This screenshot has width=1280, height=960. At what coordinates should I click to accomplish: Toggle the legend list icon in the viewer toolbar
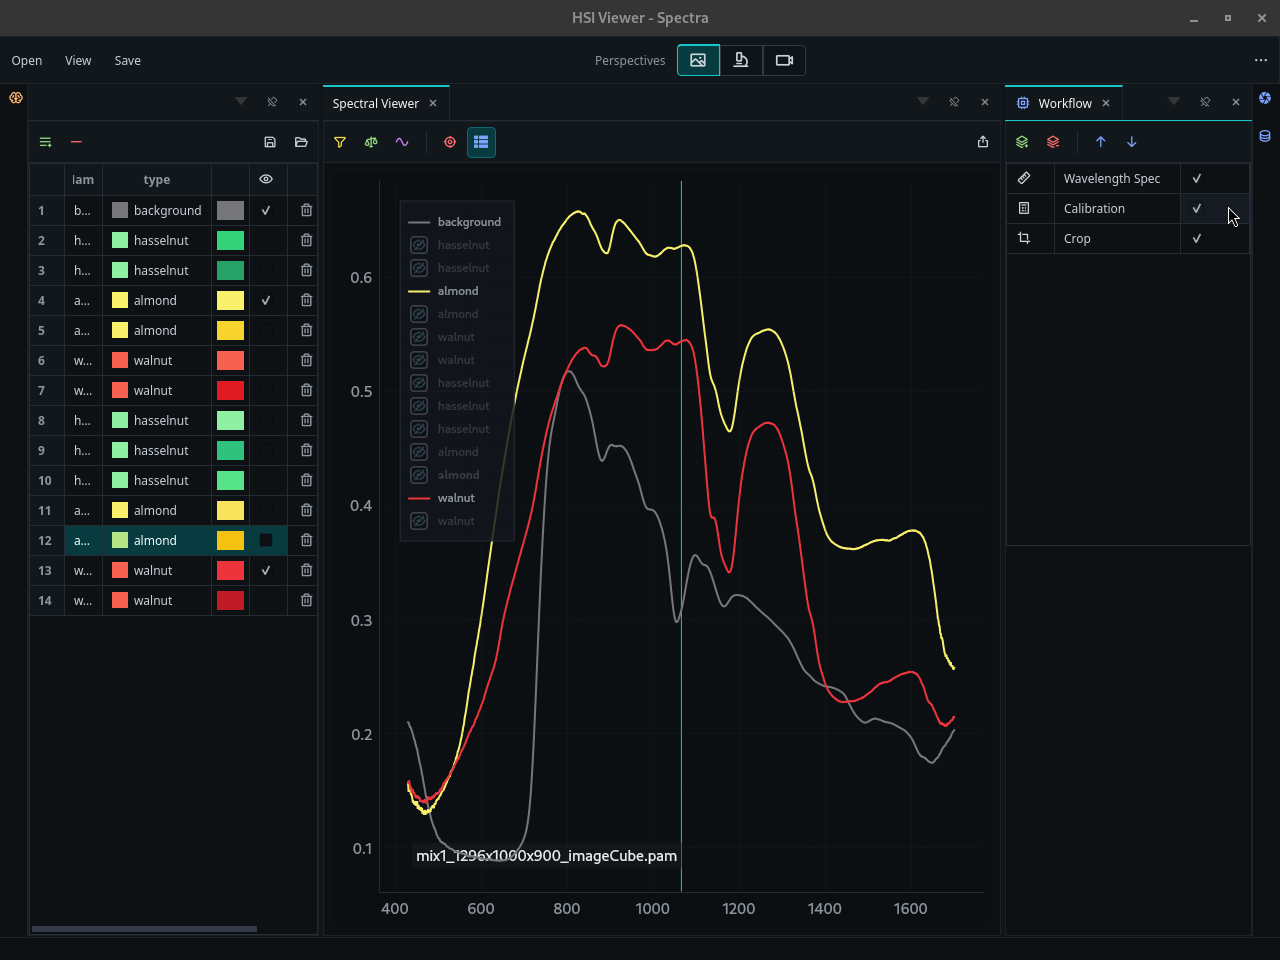pos(481,142)
